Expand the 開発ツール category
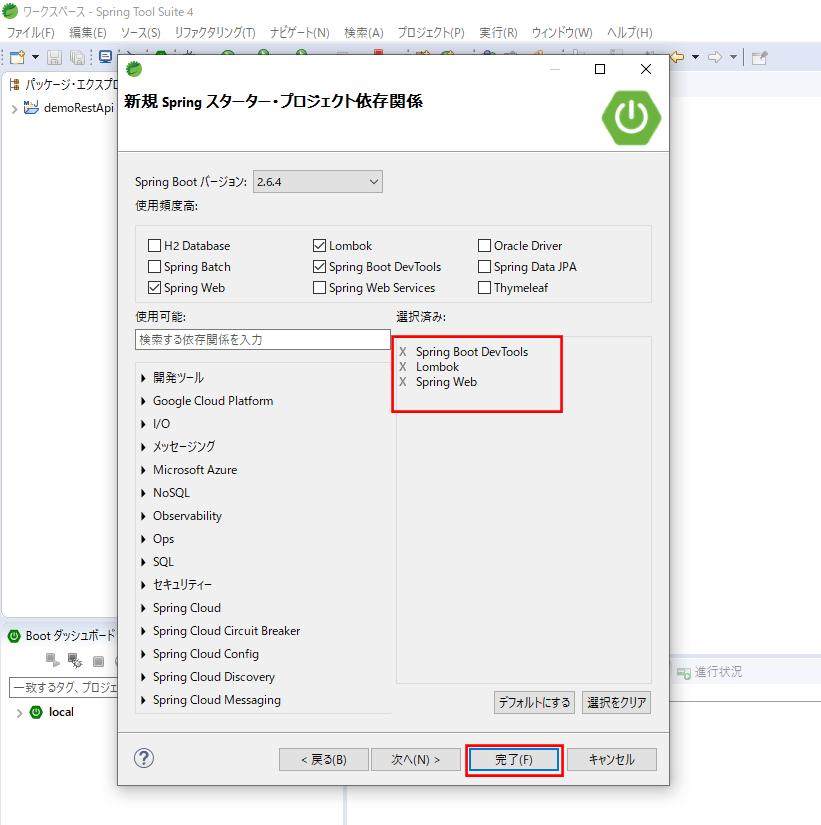This screenshot has height=825, width=821. coord(143,378)
